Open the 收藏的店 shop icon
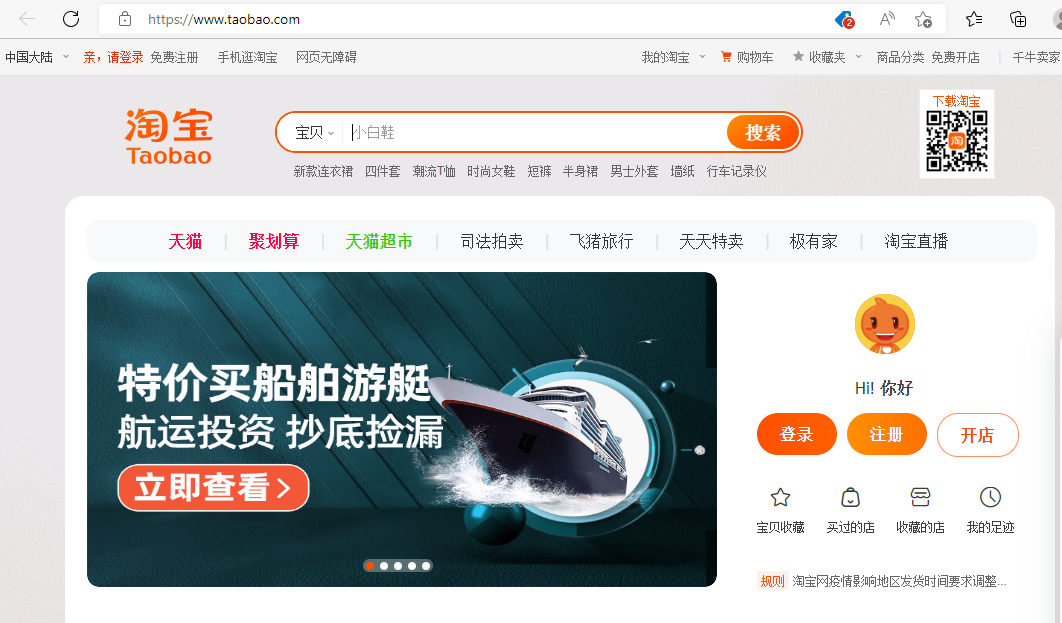Image resolution: width=1062 pixels, height=623 pixels. [x=920, y=498]
